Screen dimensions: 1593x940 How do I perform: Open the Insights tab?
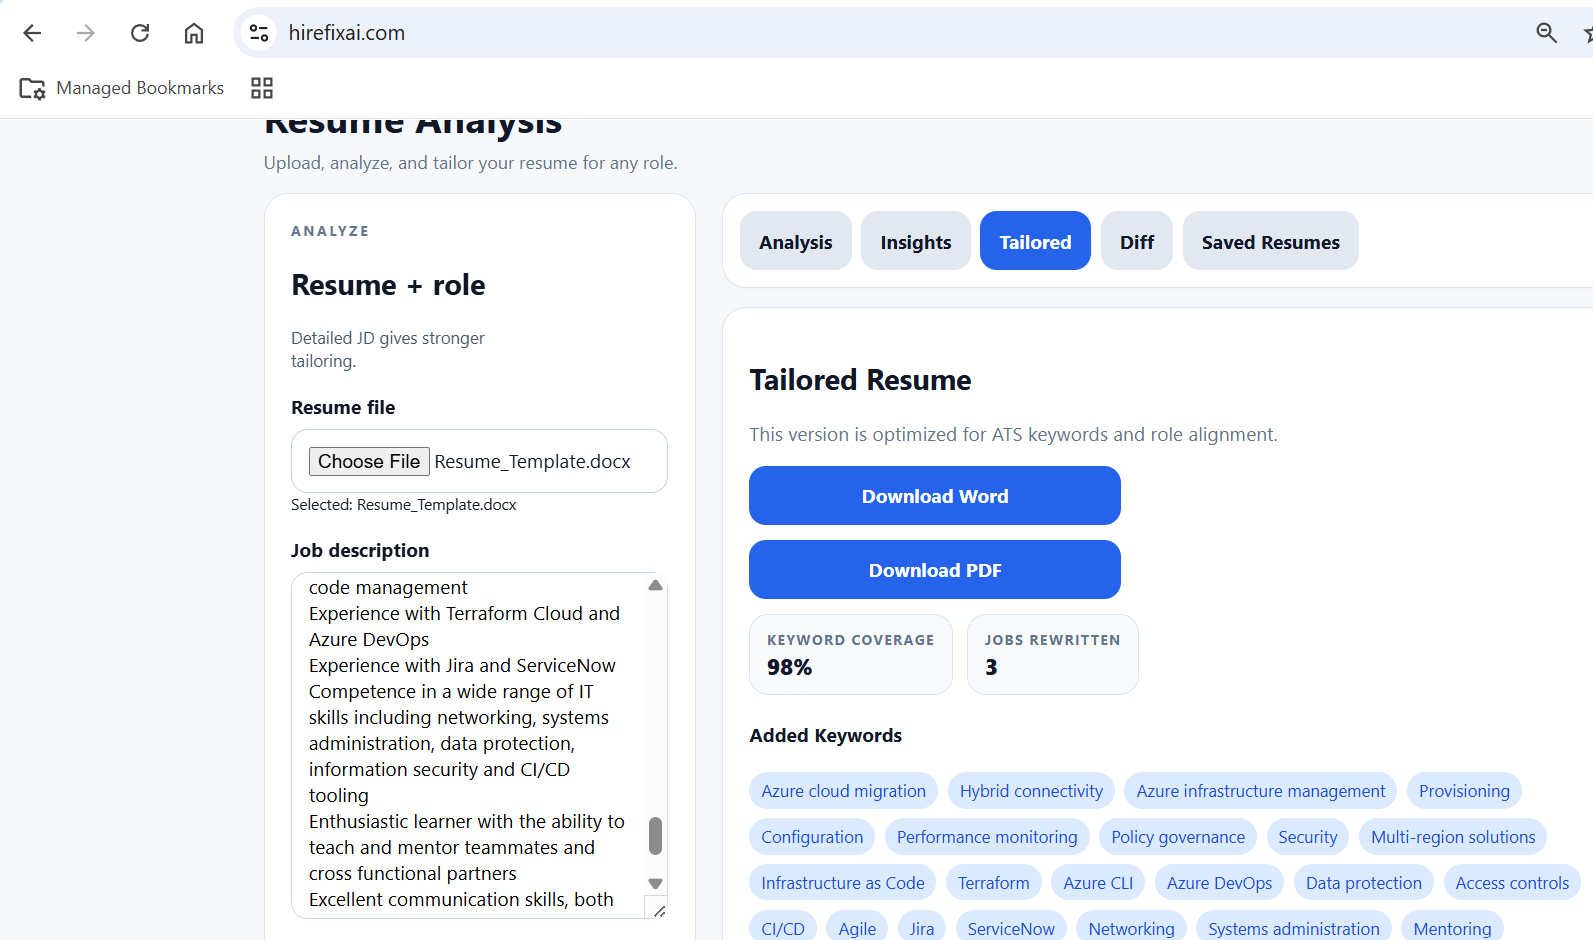pos(915,241)
